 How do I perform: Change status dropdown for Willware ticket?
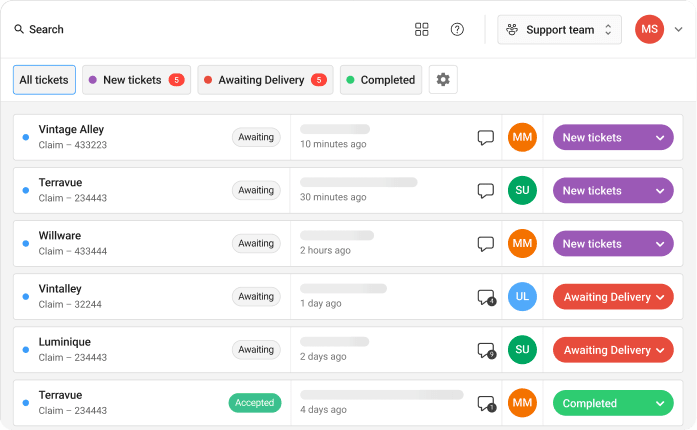pos(613,244)
